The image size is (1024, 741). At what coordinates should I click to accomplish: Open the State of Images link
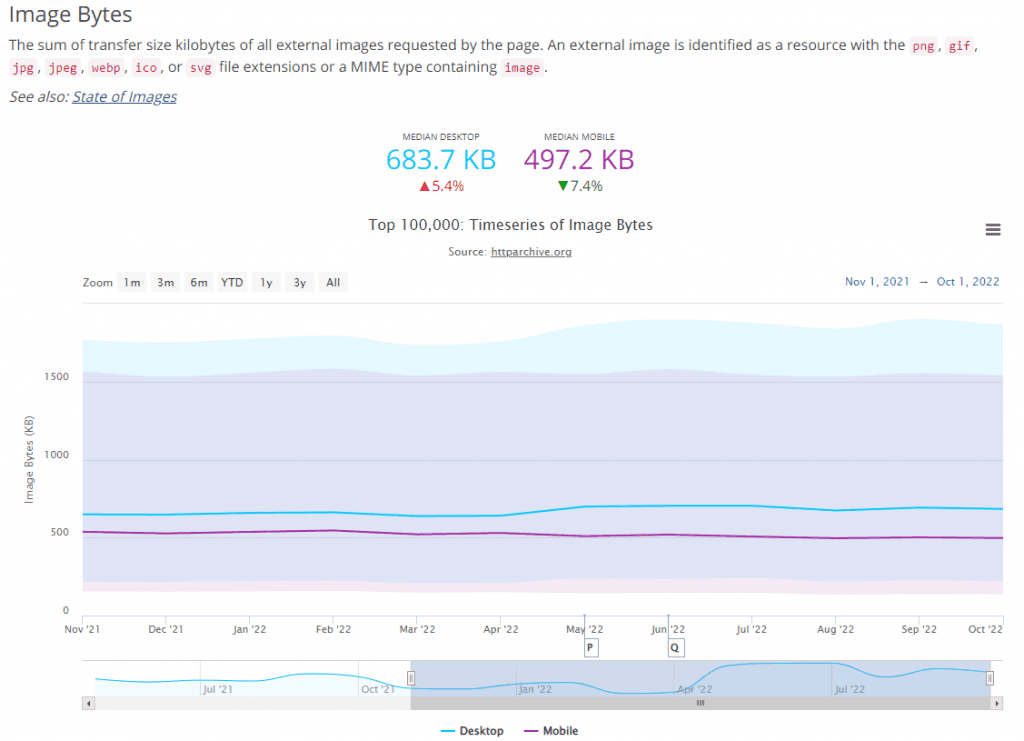click(x=124, y=97)
